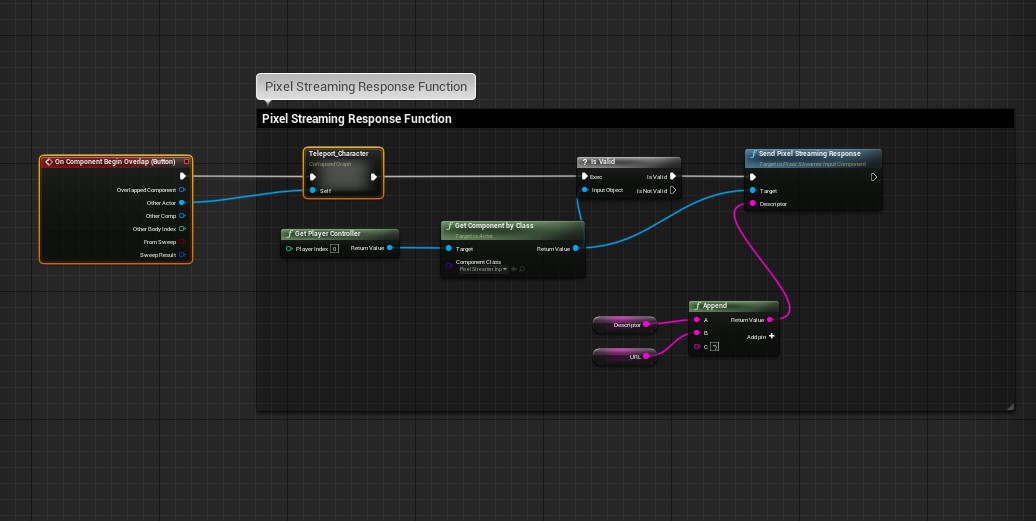Open the Component Class dropdown (Pixel Streamer Inp)
Viewport: 1036px width, 521px height.
pyautogui.click(x=483, y=269)
